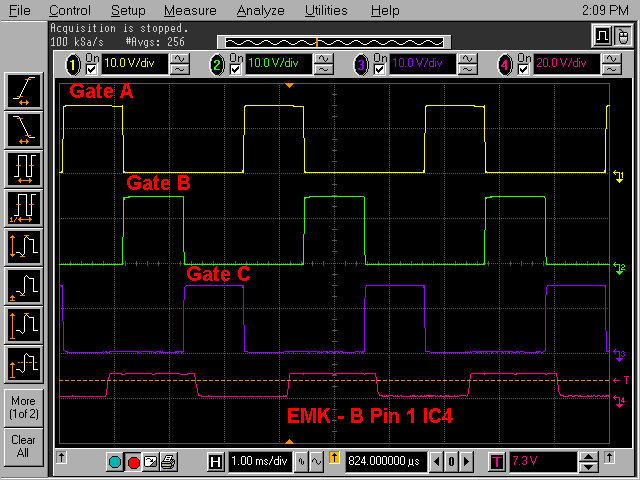Viewport: 640px width, 480px height.
Task: Click the period measurement icon
Action: (x=24, y=167)
